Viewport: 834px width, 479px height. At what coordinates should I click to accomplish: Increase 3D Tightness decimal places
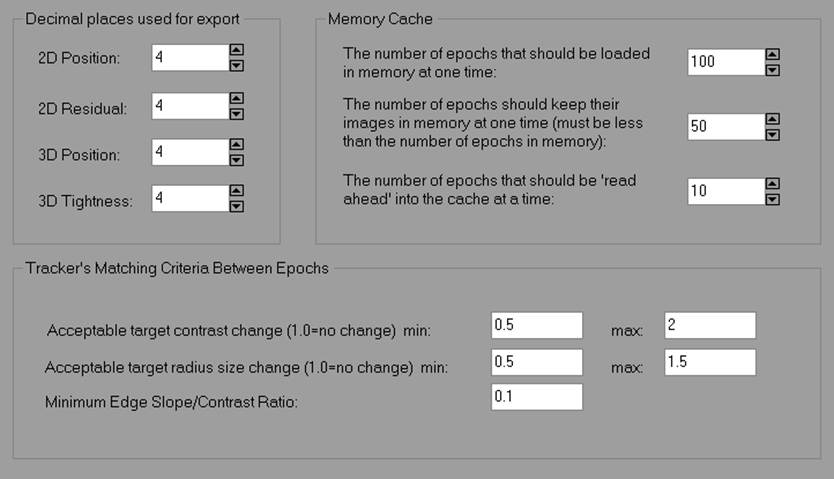coord(236,191)
